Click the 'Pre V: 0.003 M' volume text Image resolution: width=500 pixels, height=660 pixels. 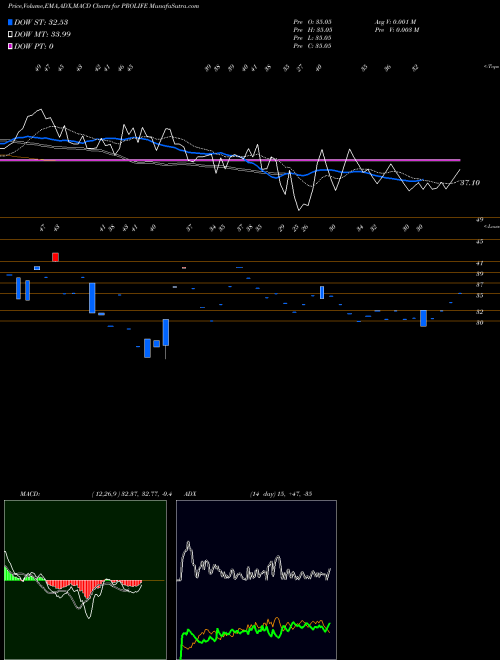[x=397, y=30]
